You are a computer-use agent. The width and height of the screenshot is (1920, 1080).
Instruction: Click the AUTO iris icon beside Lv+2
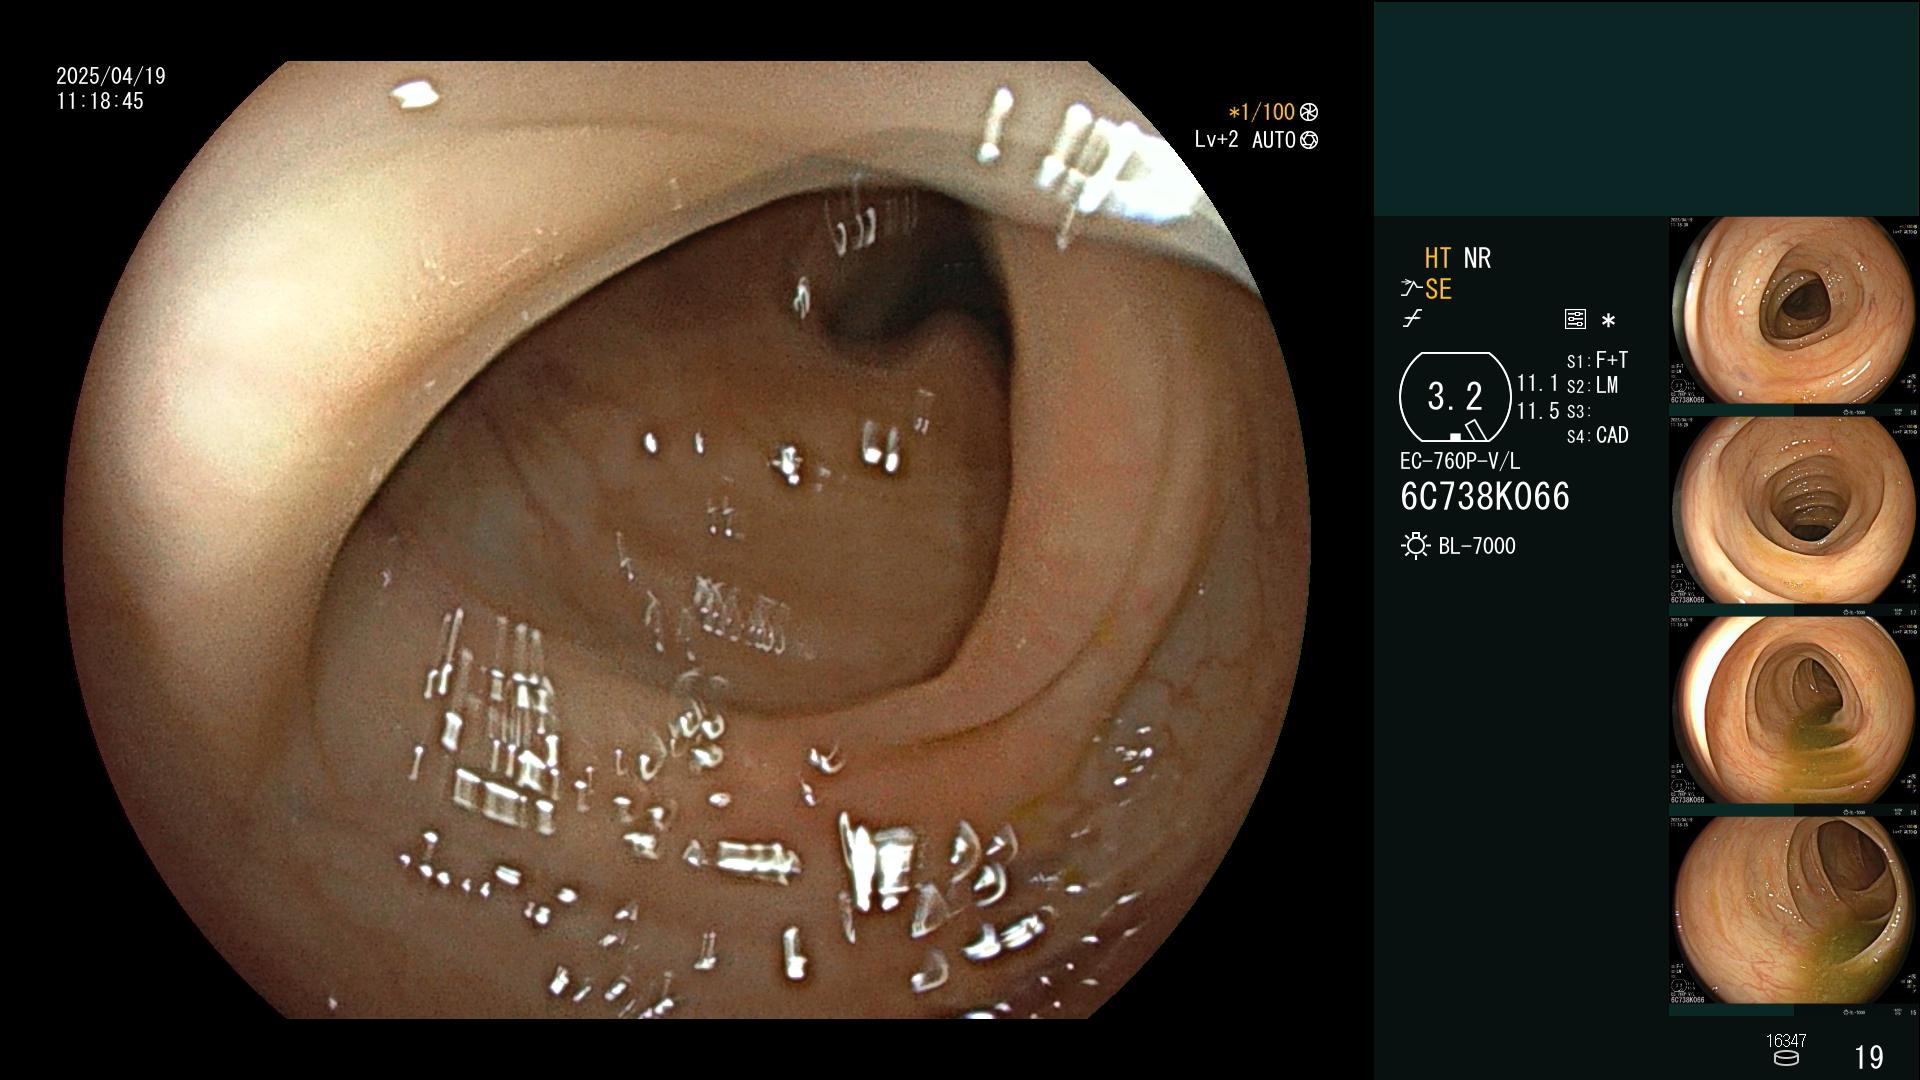pos(1309,140)
